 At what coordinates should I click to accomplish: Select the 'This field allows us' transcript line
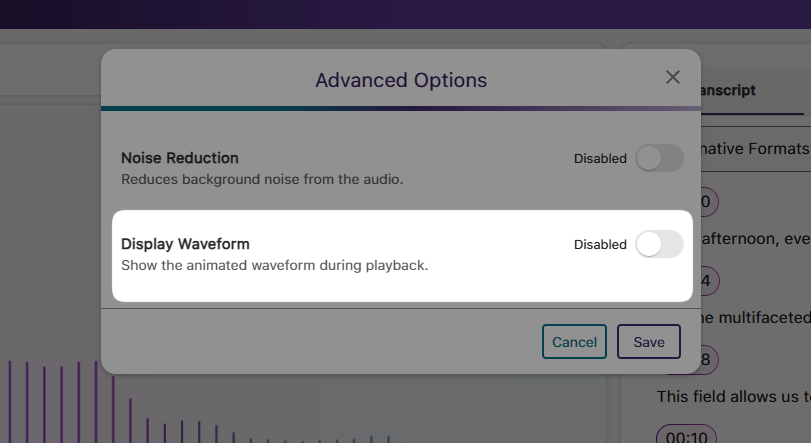pyautogui.click(x=732, y=396)
